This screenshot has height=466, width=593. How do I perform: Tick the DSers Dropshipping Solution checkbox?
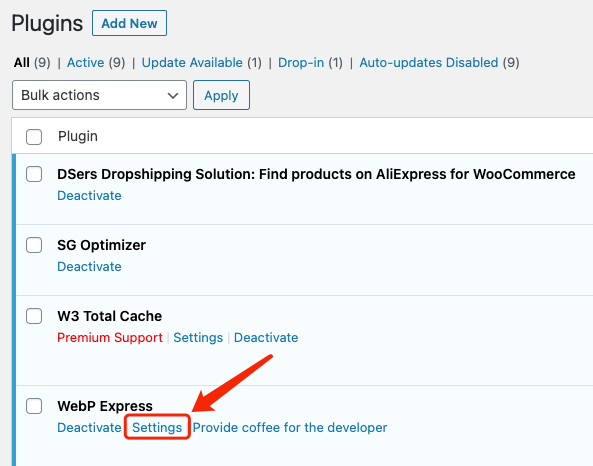(x=34, y=174)
